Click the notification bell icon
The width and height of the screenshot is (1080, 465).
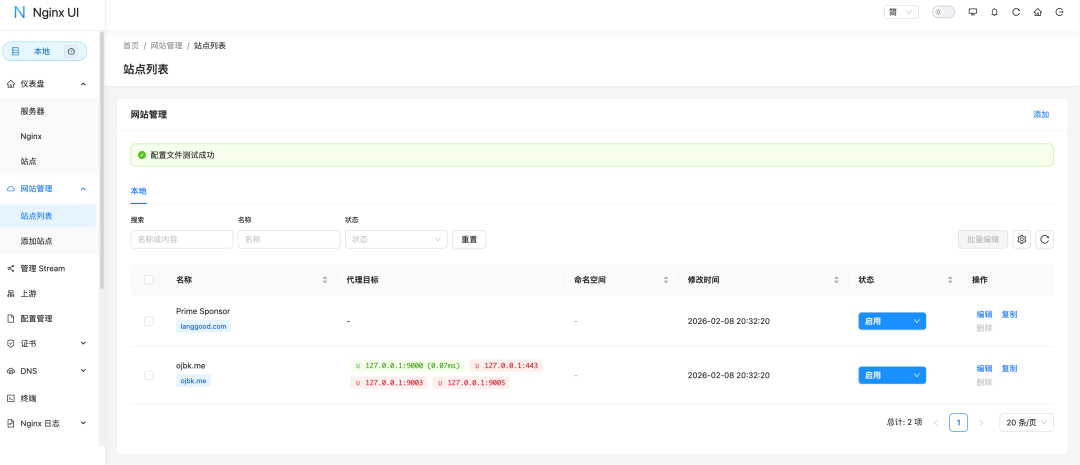[994, 12]
